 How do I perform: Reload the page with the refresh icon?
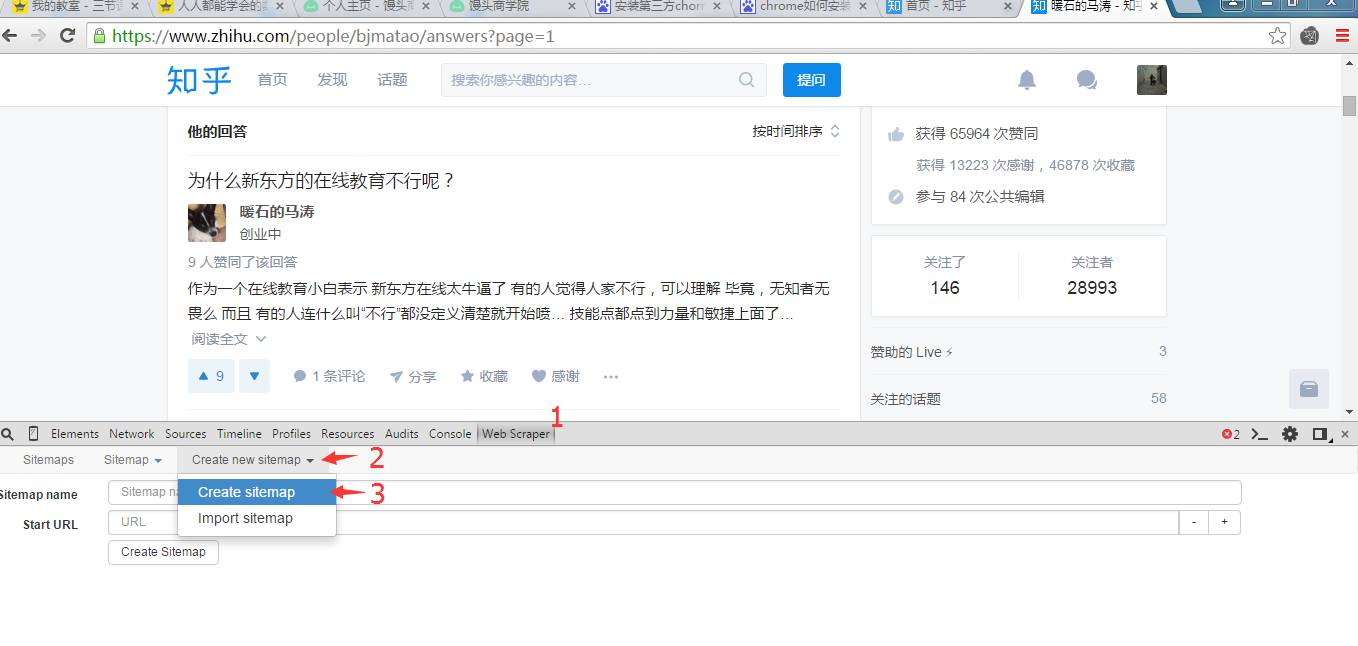[x=68, y=36]
